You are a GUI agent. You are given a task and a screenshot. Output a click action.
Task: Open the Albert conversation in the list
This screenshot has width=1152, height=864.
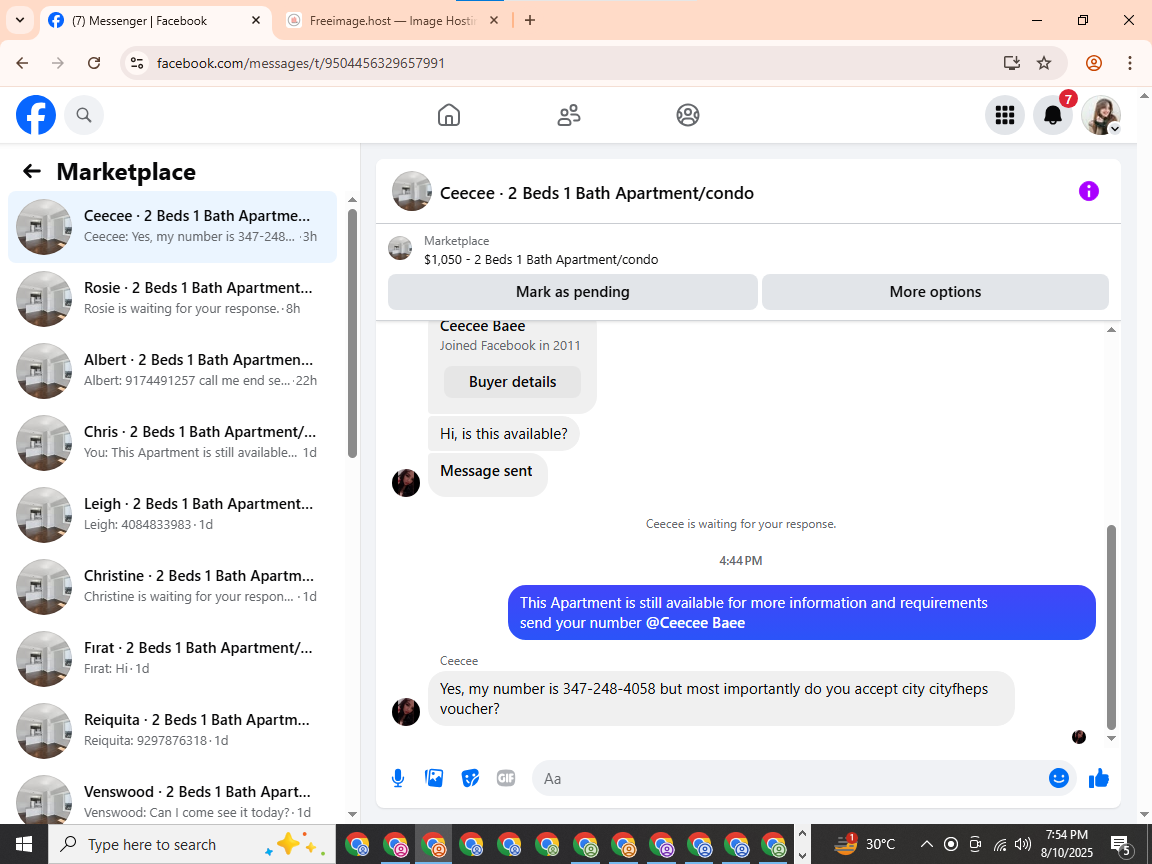click(173, 370)
